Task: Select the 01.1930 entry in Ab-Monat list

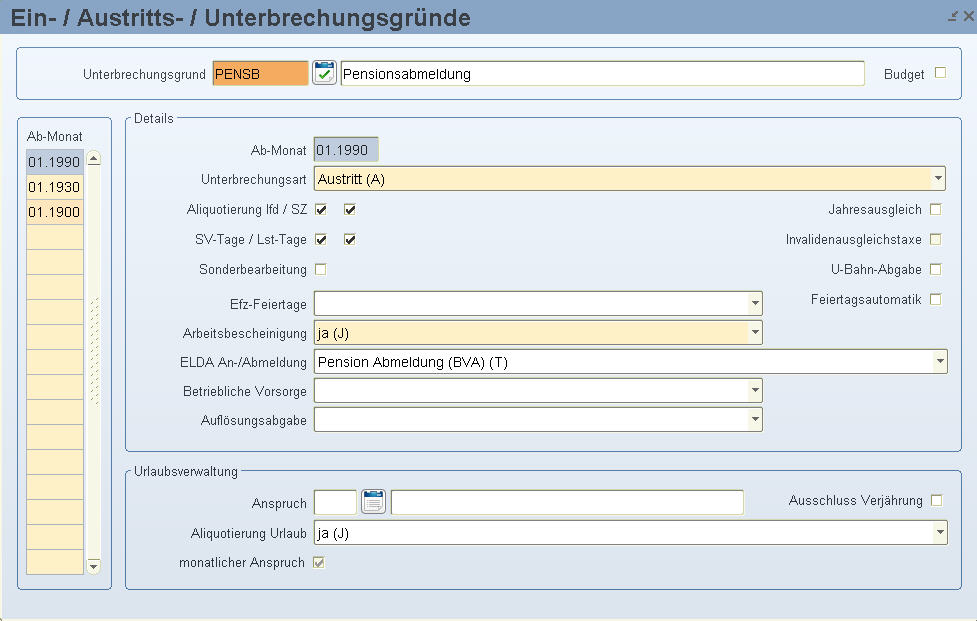Action: [x=55, y=187]
